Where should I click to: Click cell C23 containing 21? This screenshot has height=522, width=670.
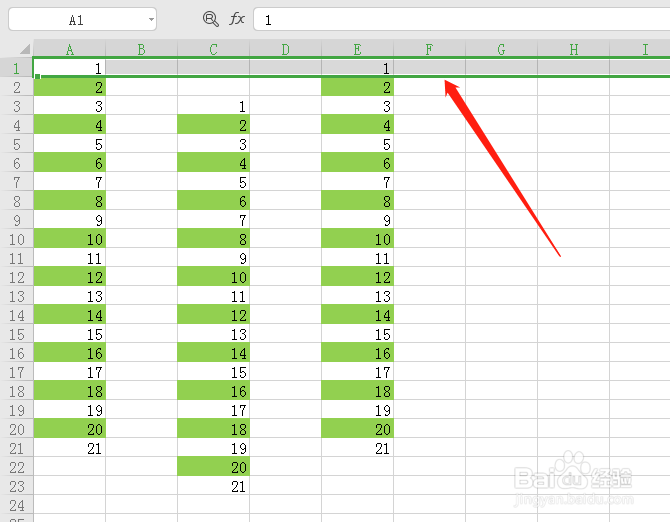(213, 486)
